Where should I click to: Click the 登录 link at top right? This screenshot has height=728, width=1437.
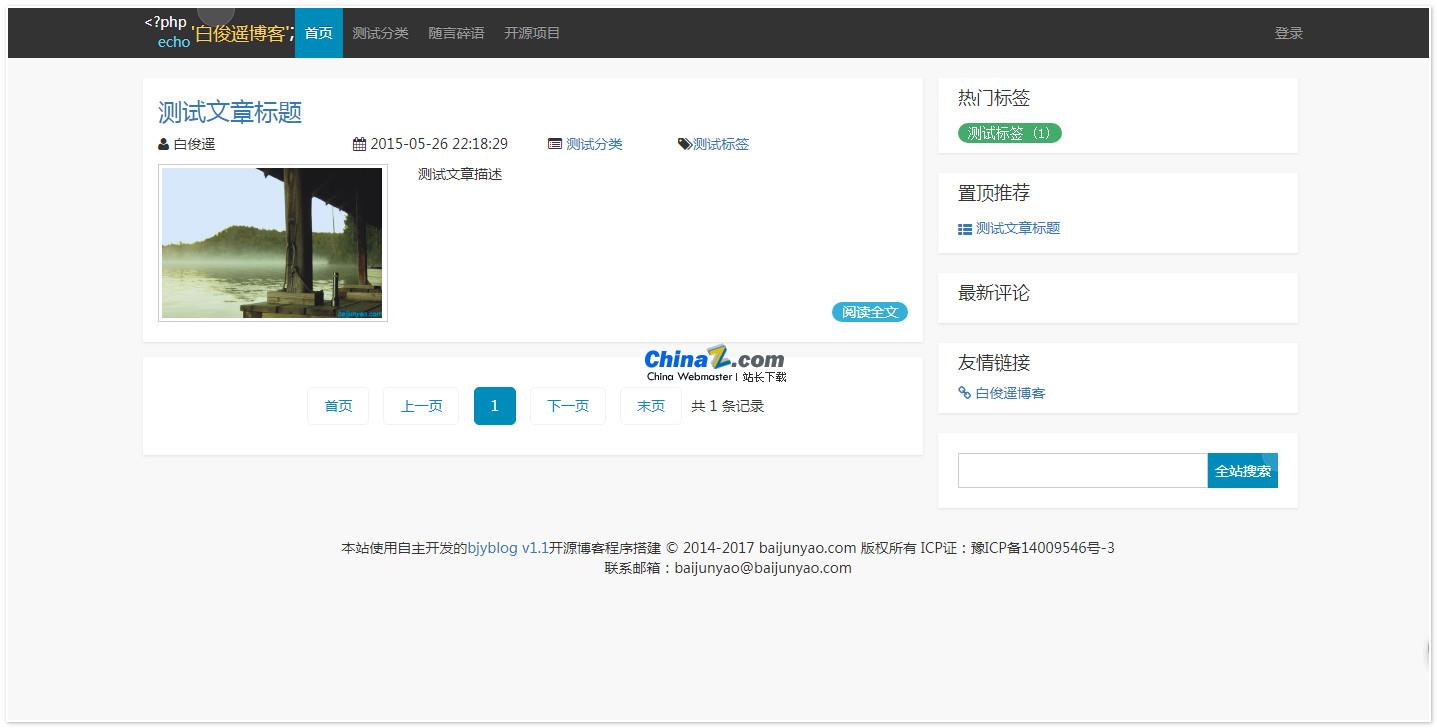[1288, 32]
